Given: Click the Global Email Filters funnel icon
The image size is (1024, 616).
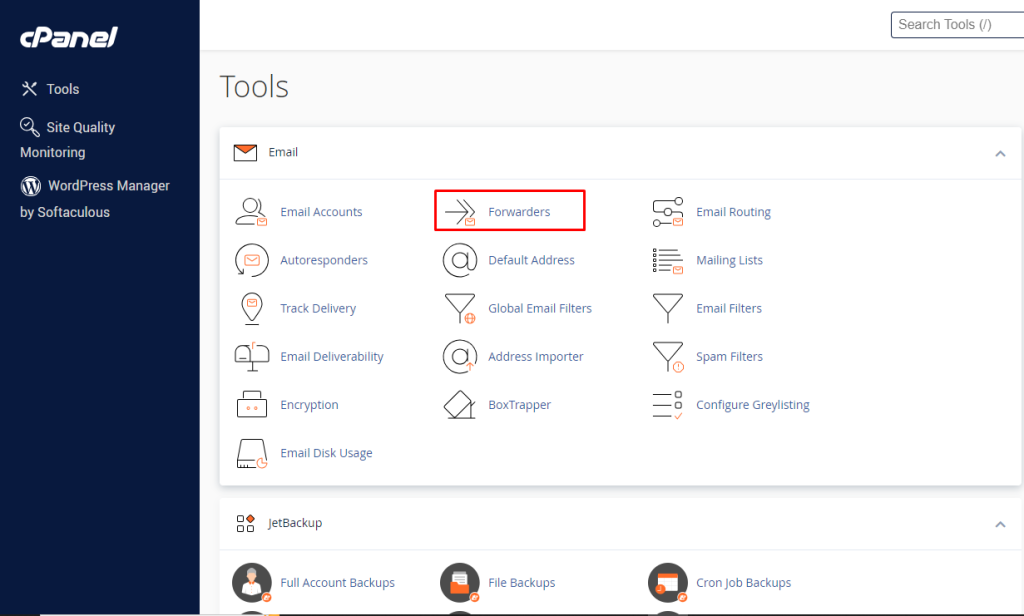Looking at the screenshot, I should (x=459, y=308).
